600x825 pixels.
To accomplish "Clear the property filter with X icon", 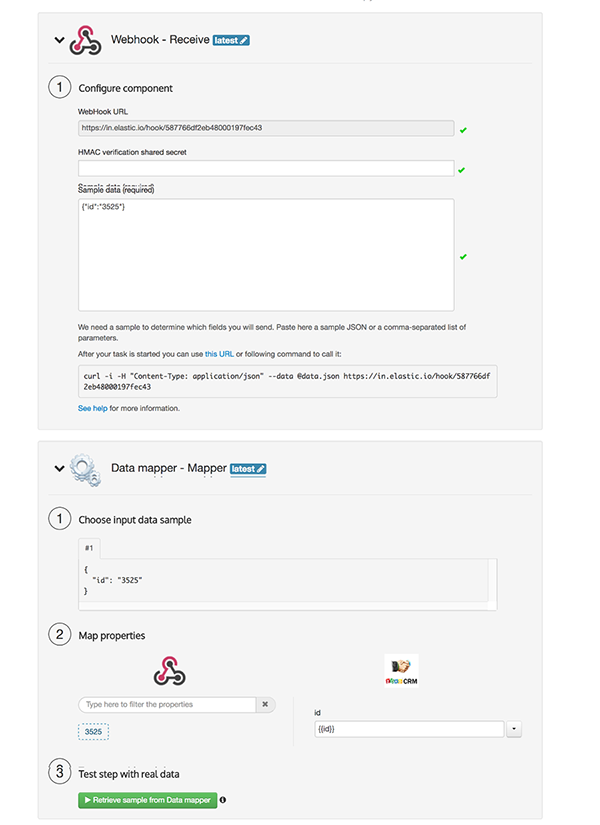I will [x=266, y=704].
